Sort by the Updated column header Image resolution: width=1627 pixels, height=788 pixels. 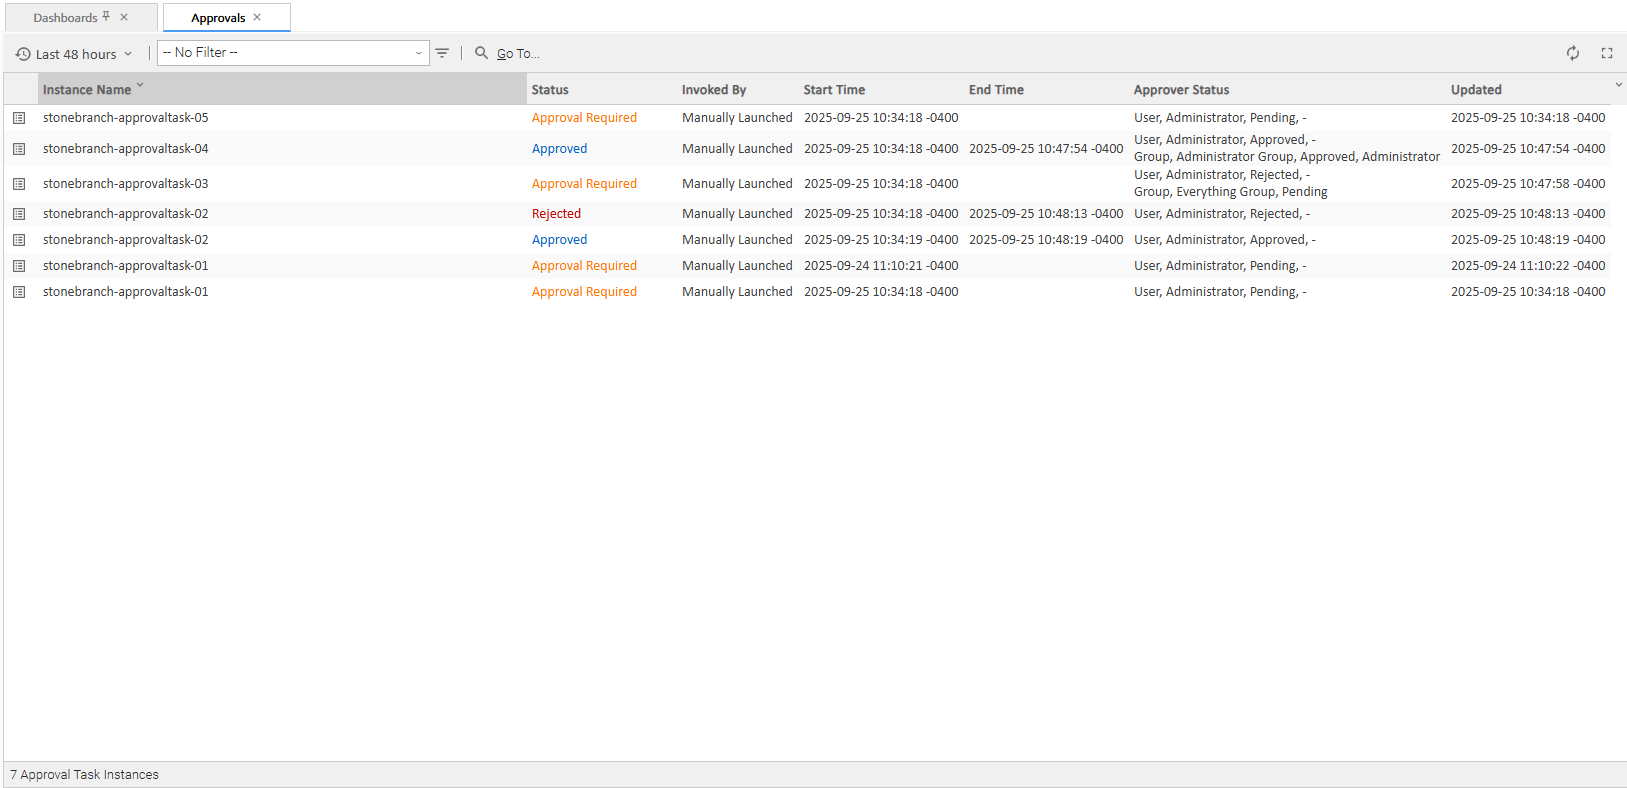click(x=1476, y=90)
